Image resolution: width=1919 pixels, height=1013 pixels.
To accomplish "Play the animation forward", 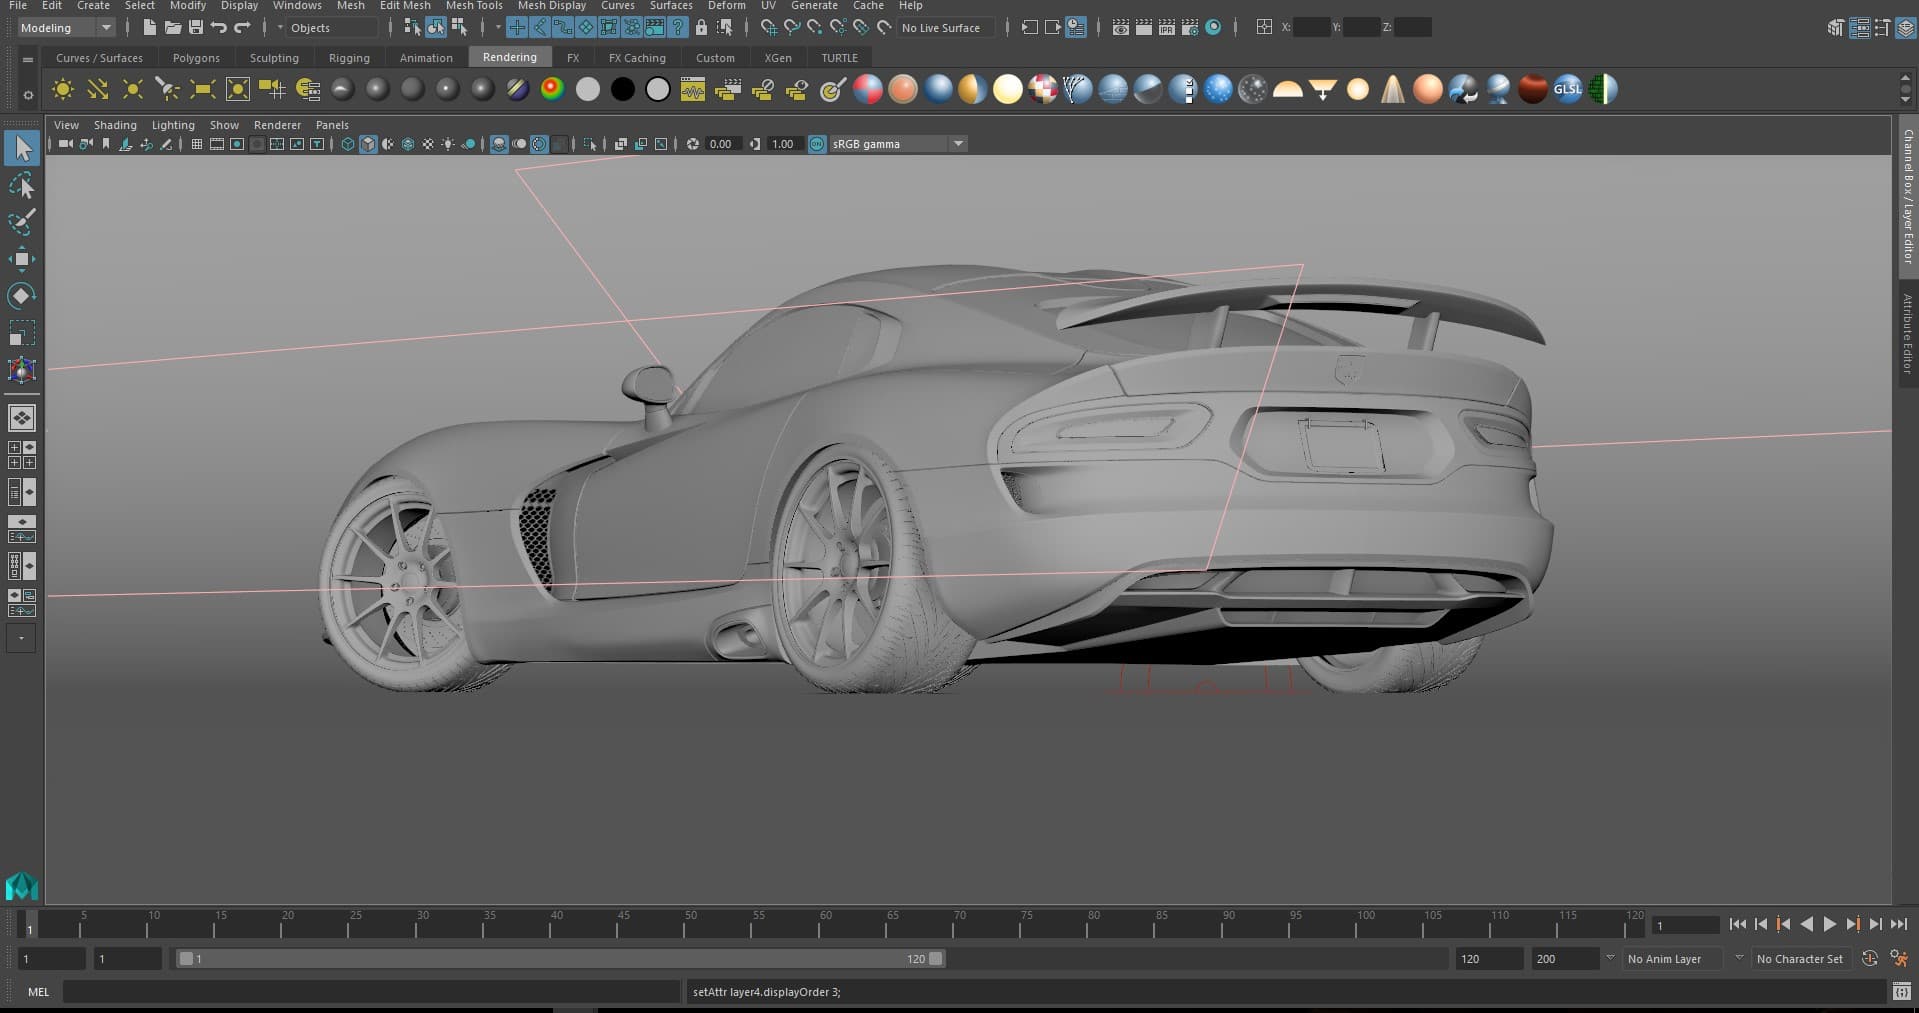I will pos(1829,925).
